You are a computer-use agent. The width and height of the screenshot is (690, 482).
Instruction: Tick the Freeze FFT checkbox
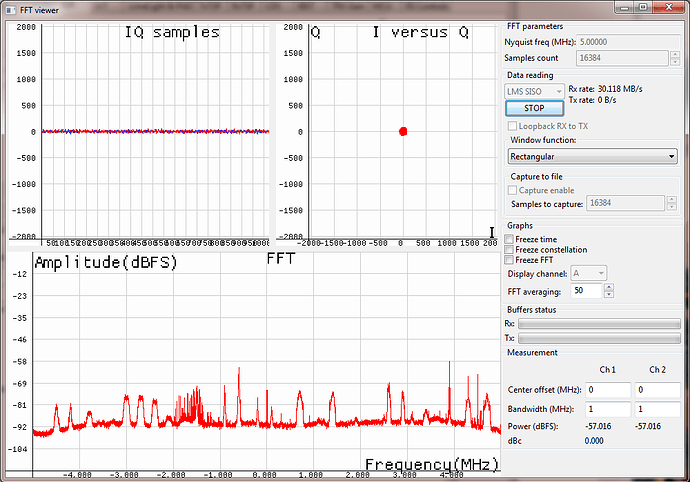(511, 261)
